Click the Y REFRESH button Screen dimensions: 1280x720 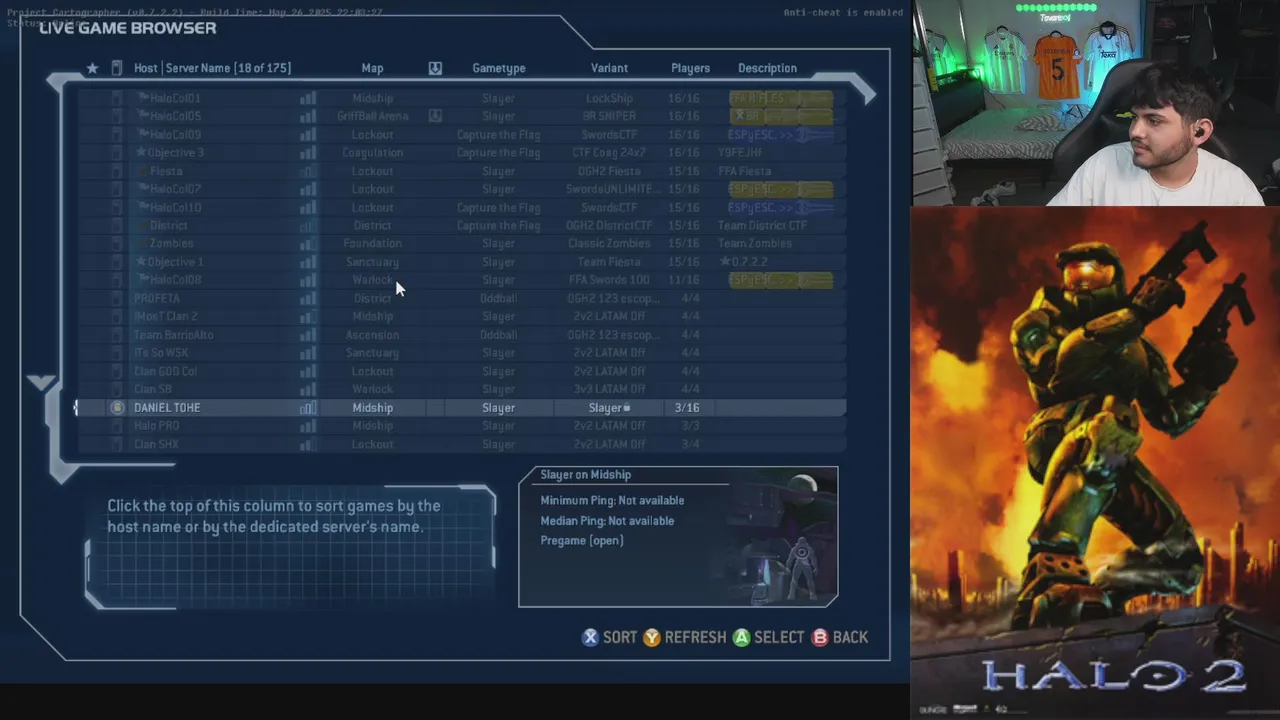[684, 637]
